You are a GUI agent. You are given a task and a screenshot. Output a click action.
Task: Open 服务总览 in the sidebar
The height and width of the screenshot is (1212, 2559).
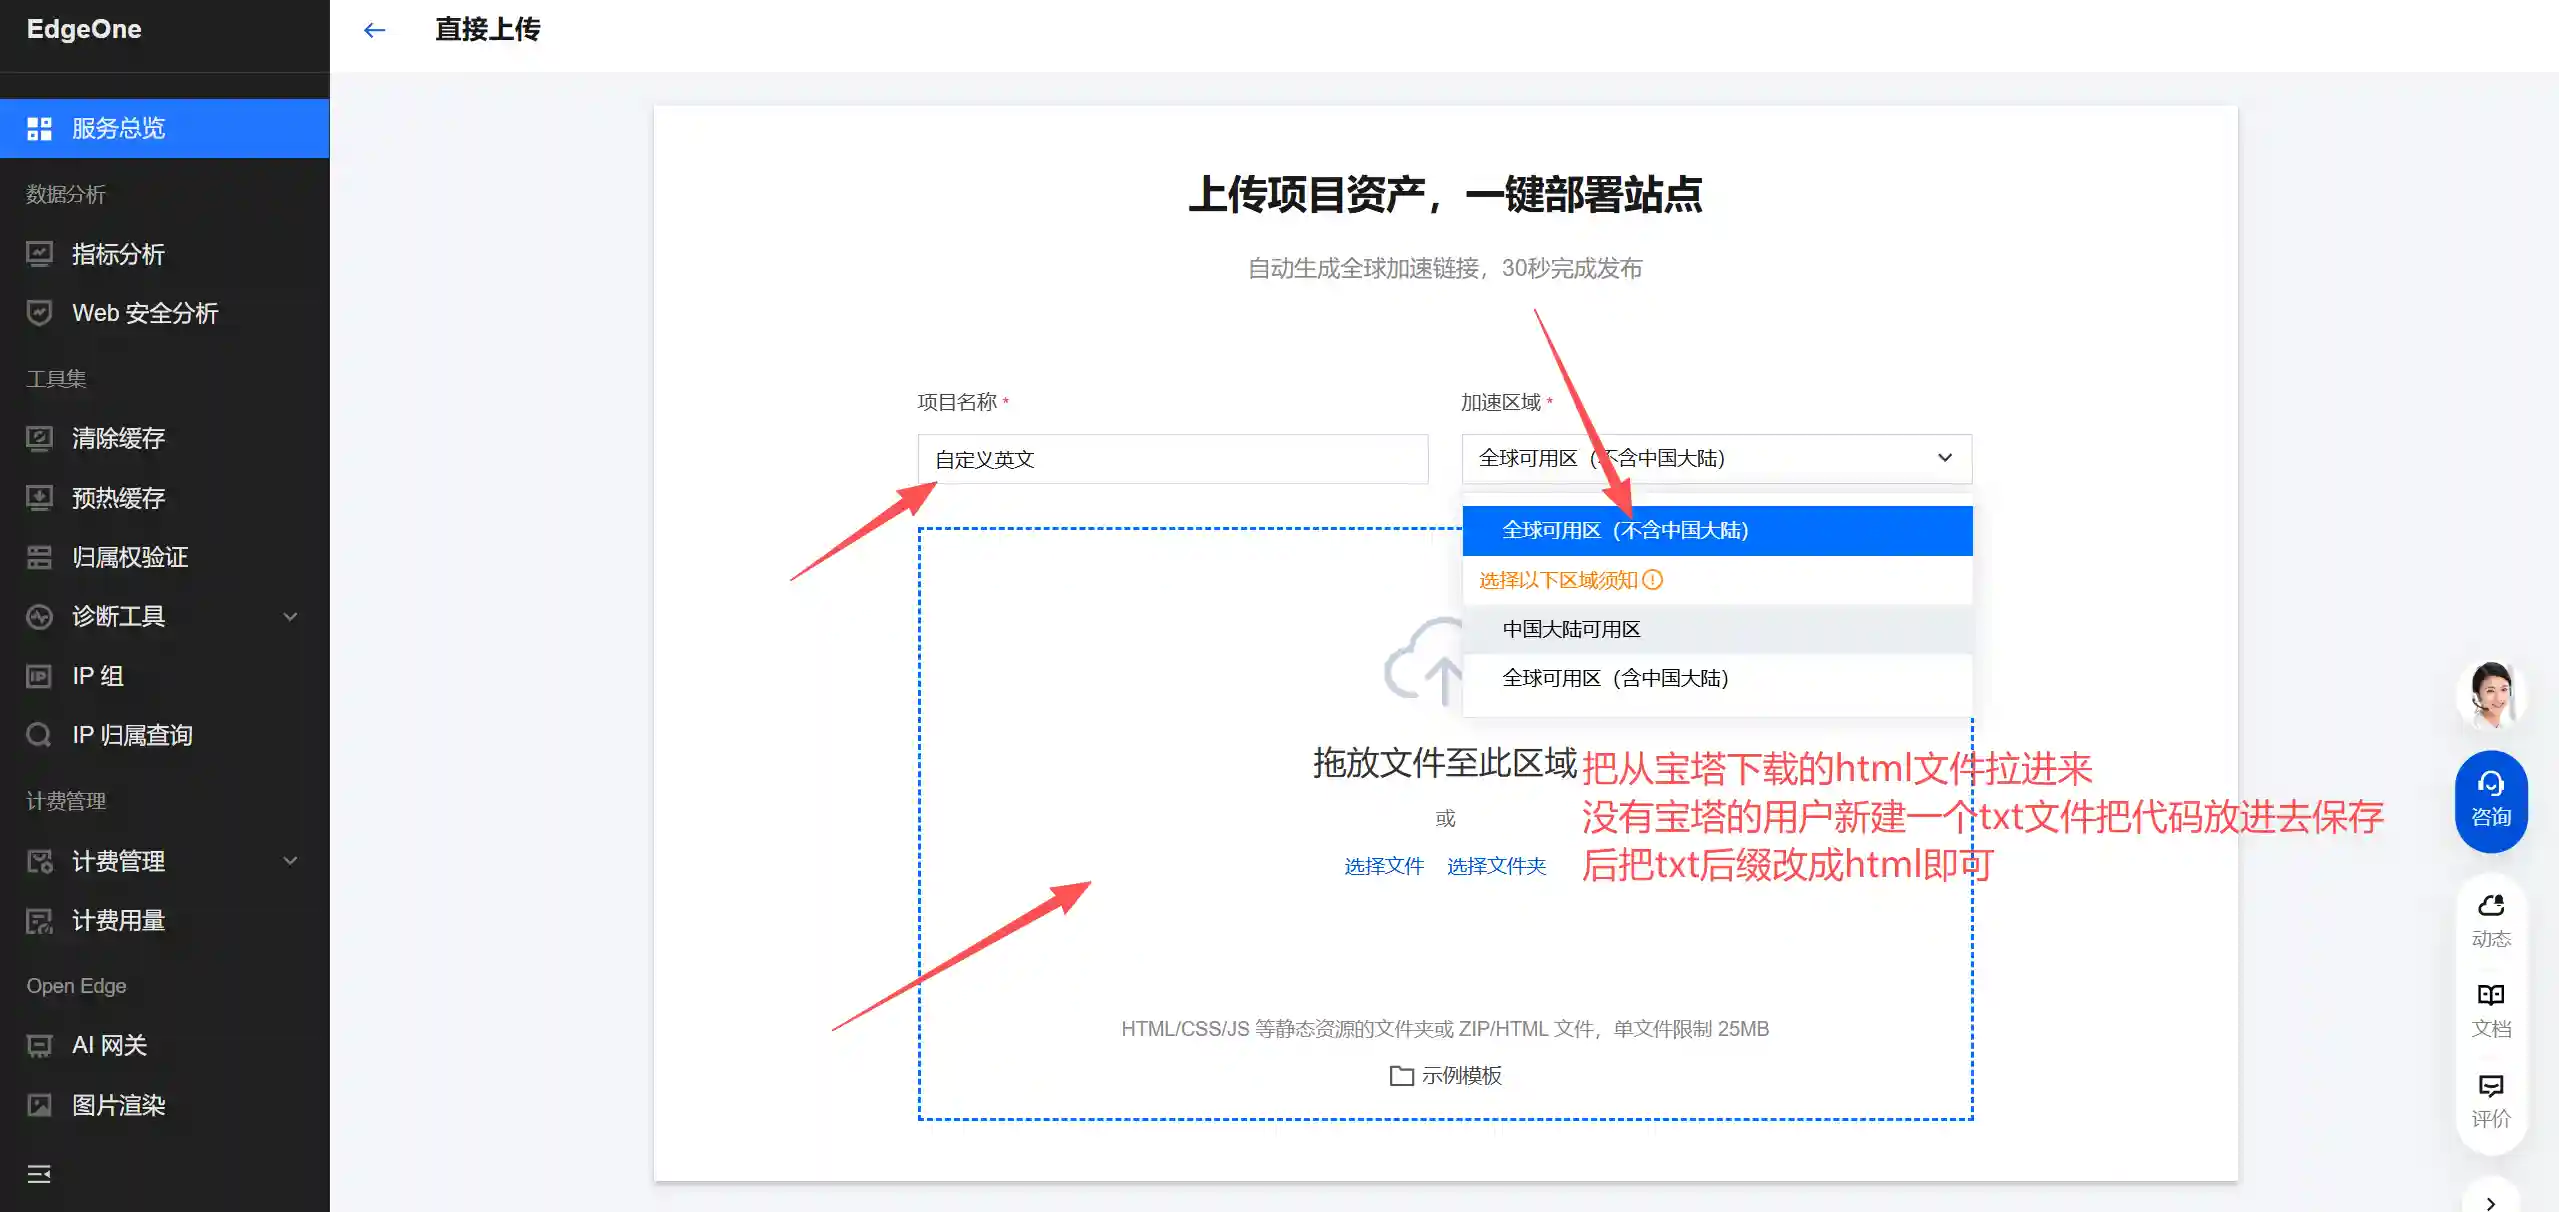(x=164, y=128)
